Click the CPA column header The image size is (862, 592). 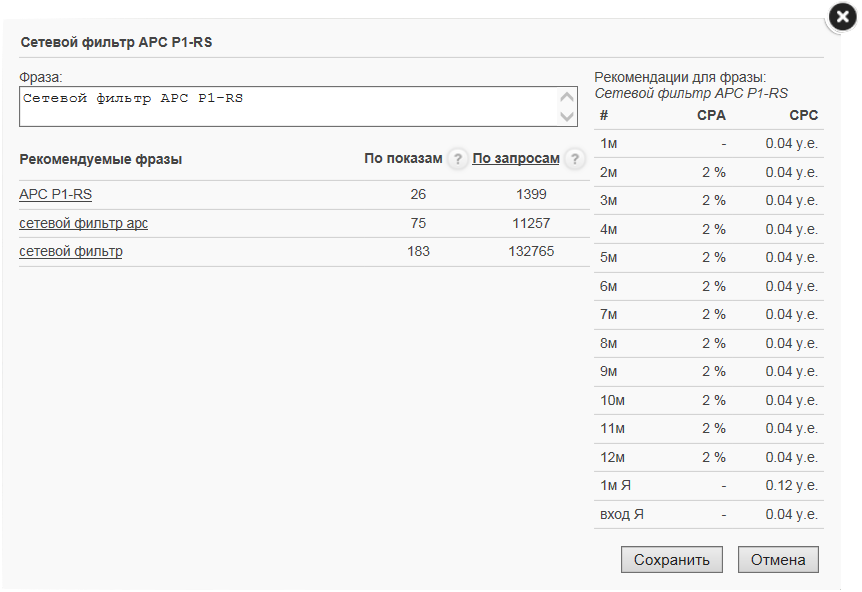(711, 115)
